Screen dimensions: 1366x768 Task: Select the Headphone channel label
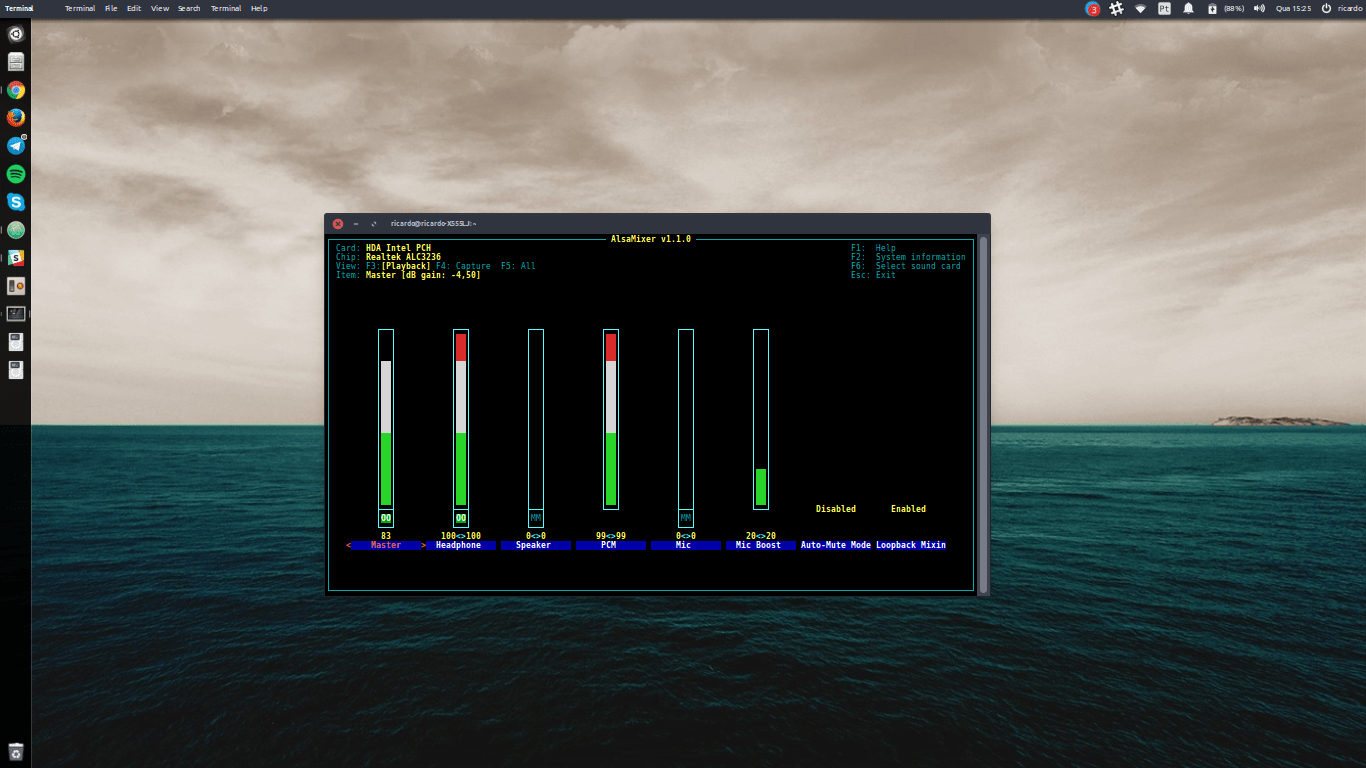(461, 546)
